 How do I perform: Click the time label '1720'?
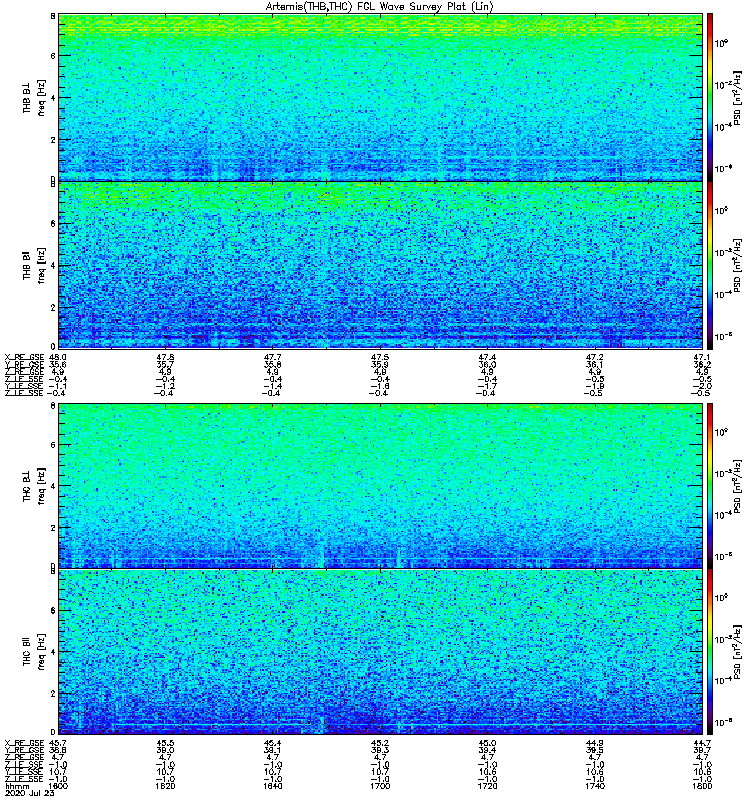487,786
